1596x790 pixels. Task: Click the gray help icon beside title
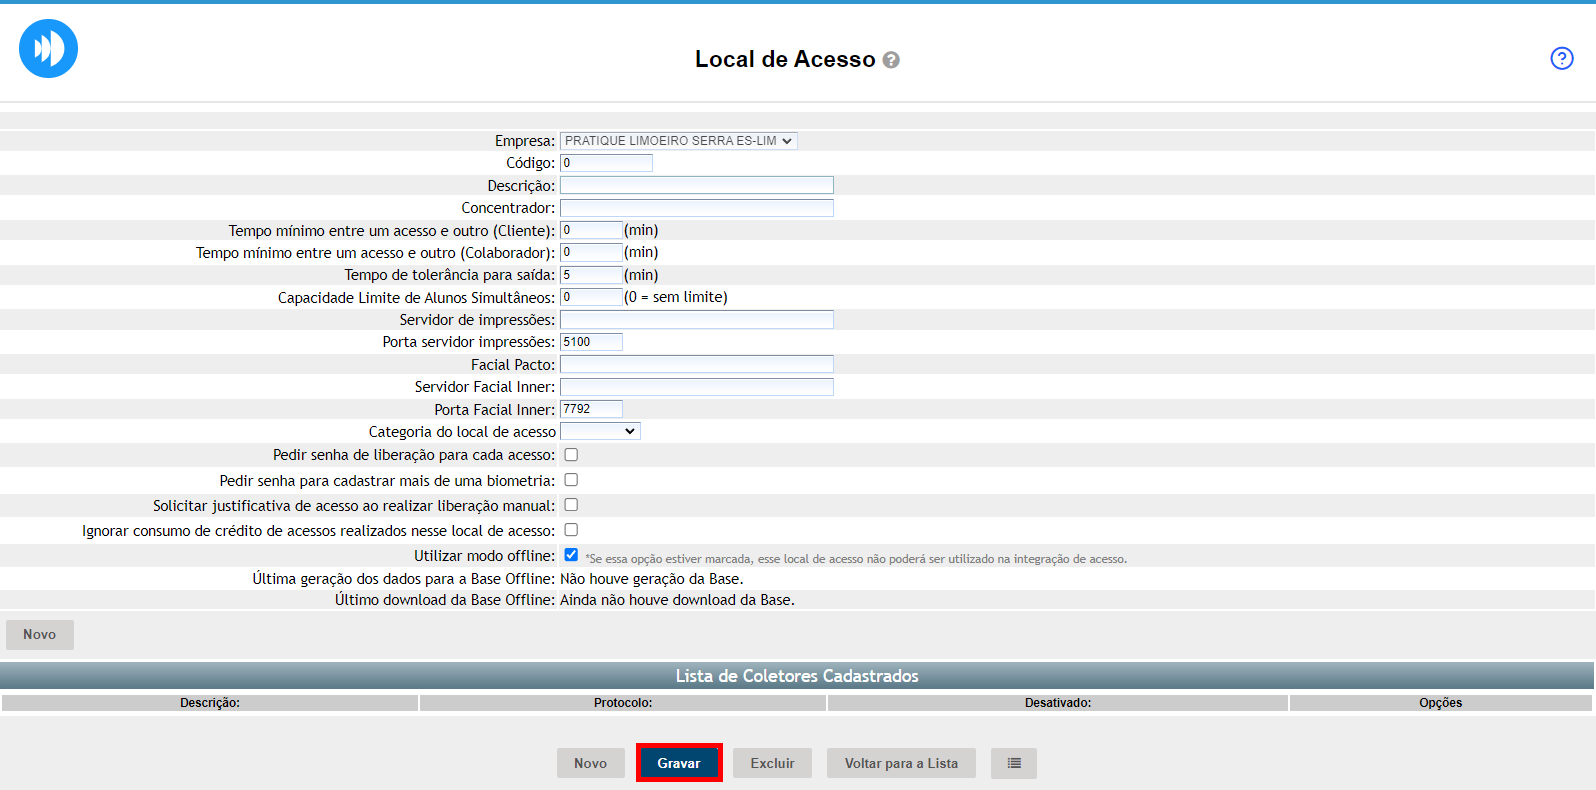pyautogui.click(x=891, y=60)
